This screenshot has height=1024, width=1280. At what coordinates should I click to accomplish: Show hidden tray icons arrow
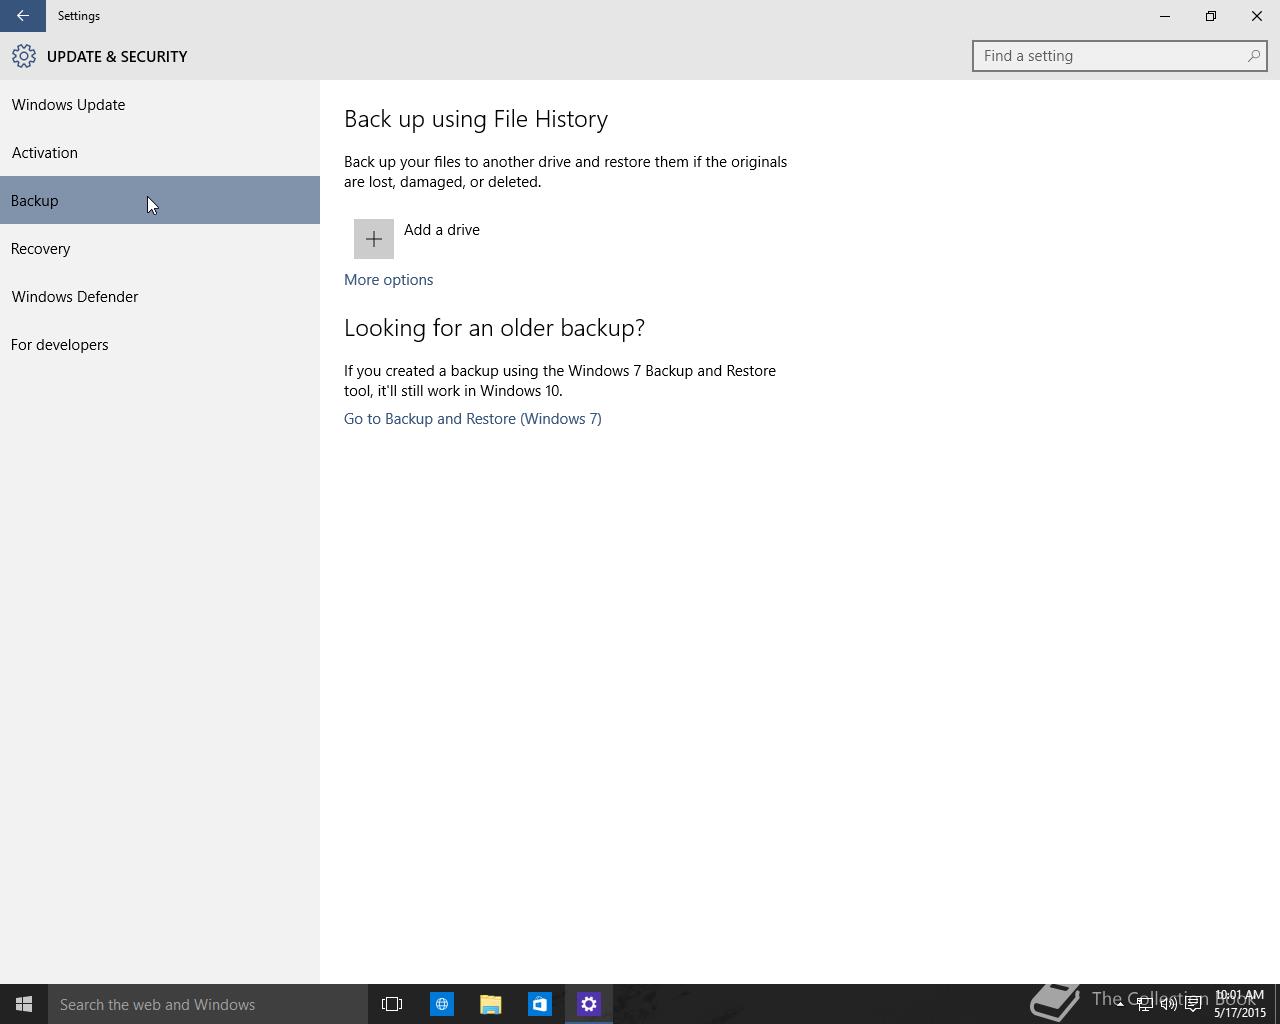click(x=1120, y=1004)
